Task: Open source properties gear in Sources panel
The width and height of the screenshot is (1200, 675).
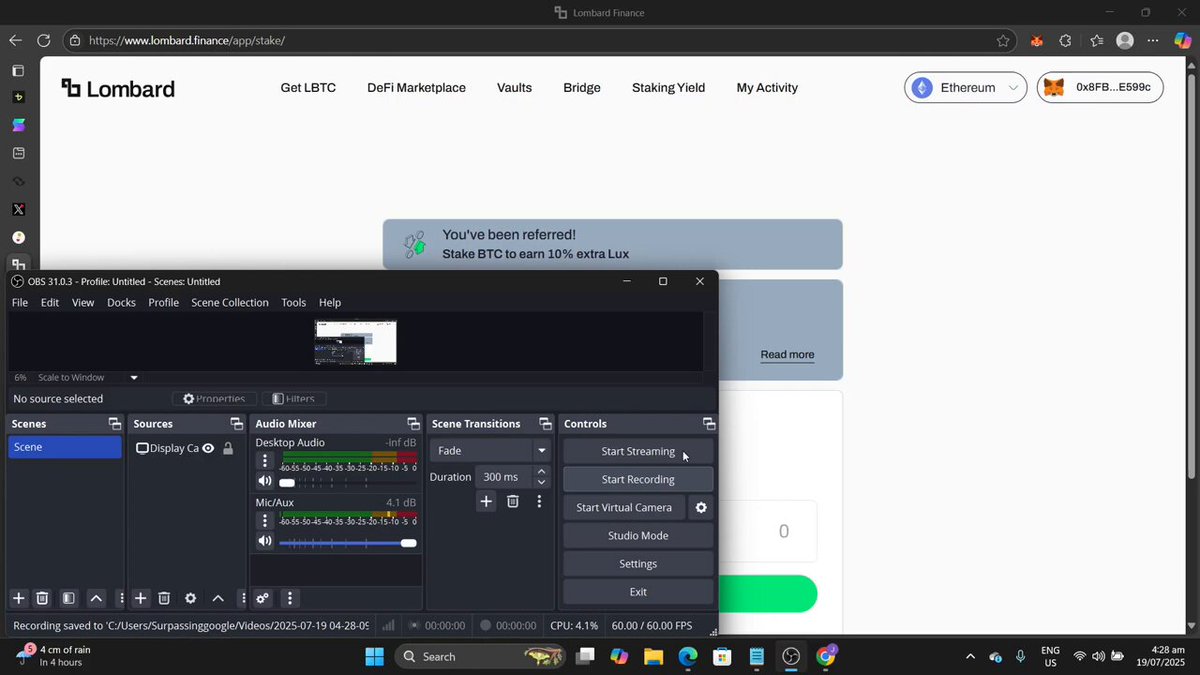Action: [x=190, y=598]
